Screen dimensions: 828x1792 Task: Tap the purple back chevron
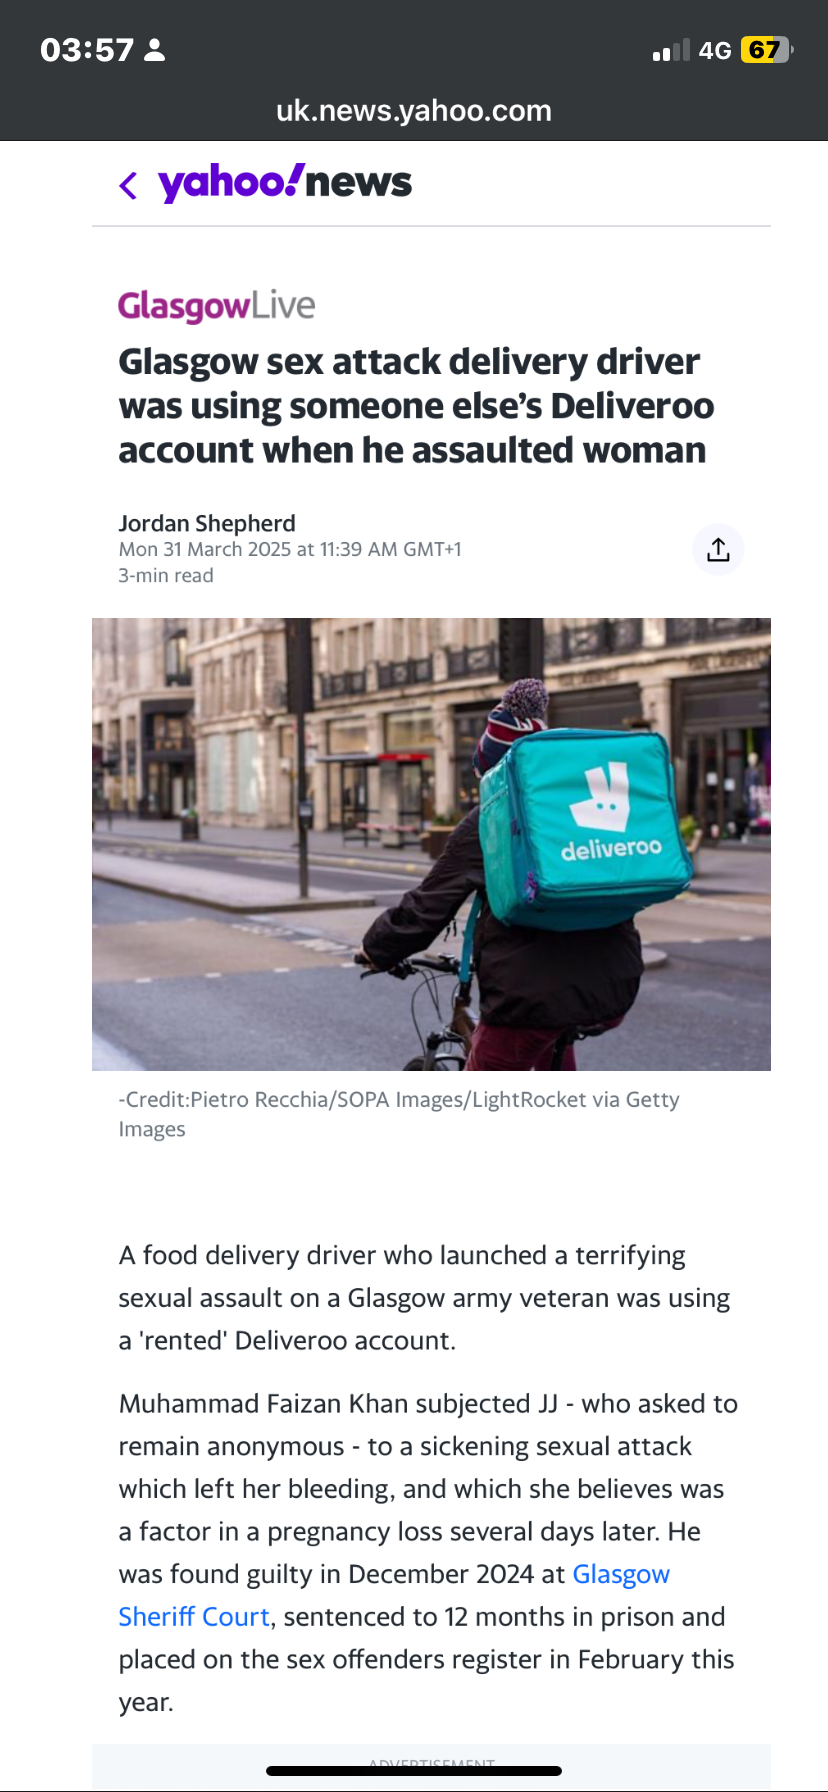coord(128,185)
